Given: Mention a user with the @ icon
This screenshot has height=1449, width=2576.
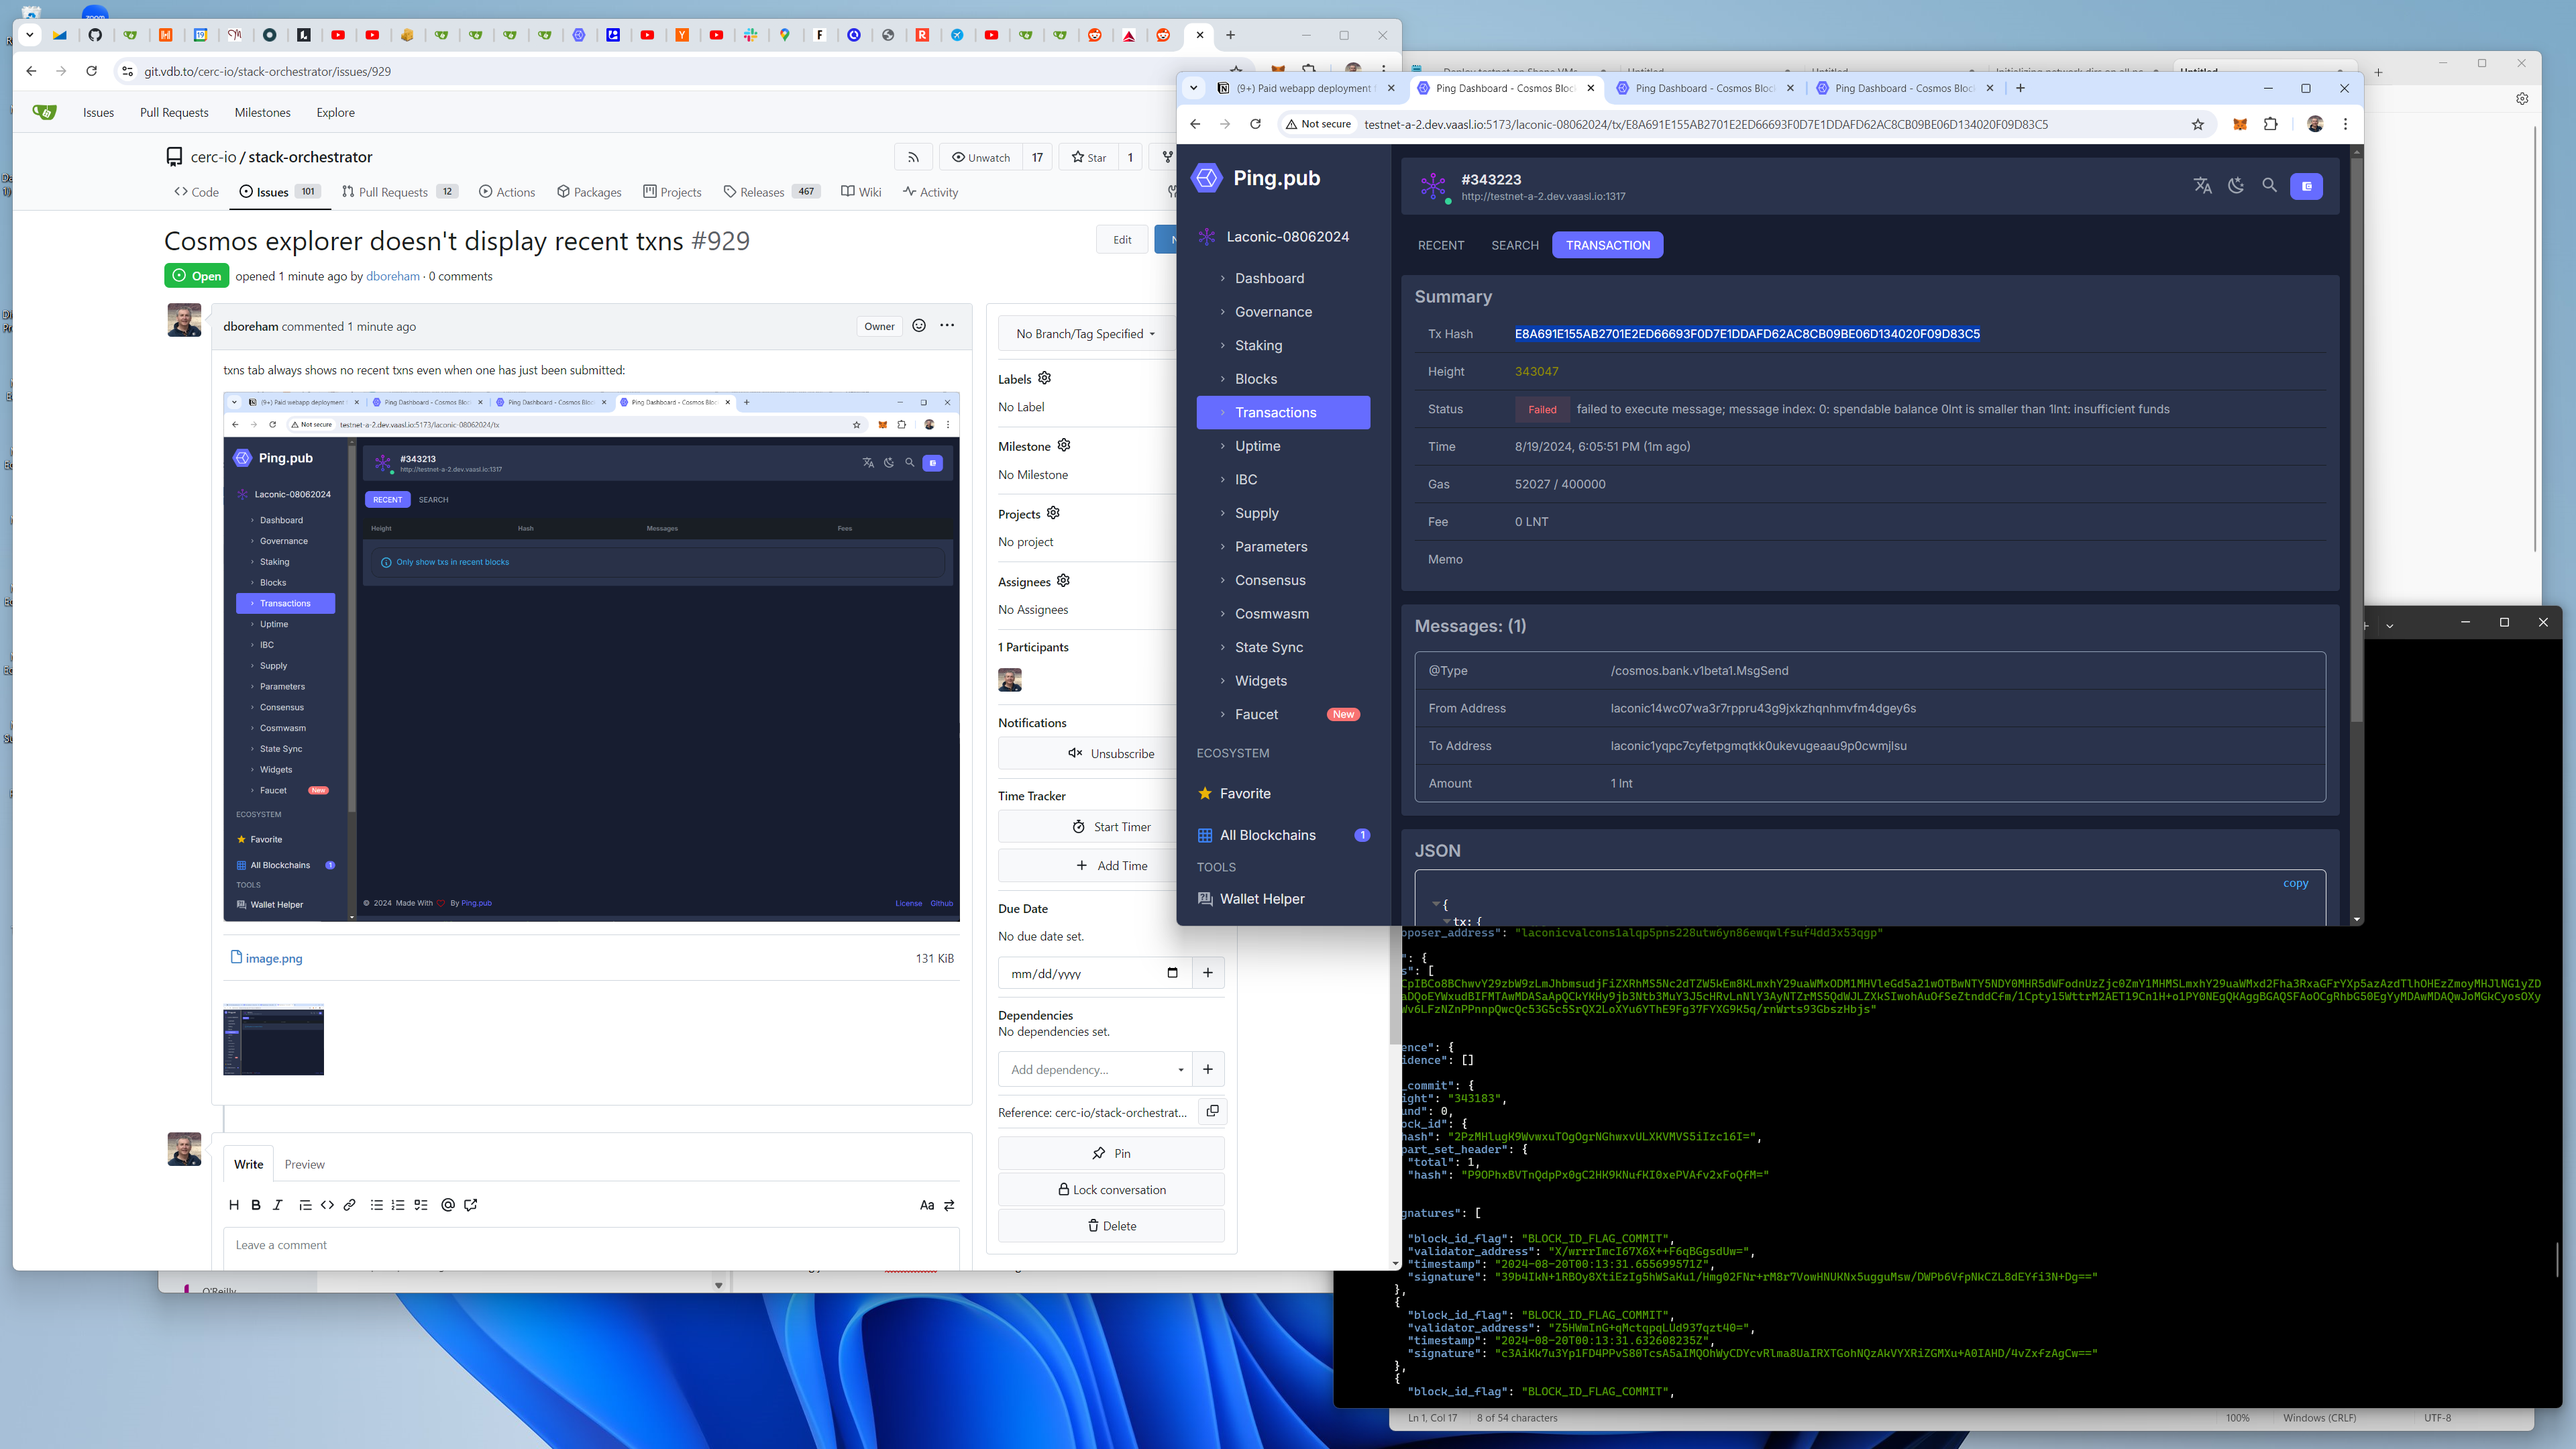Looking at the screenshot, I should tap(448, 1205).
